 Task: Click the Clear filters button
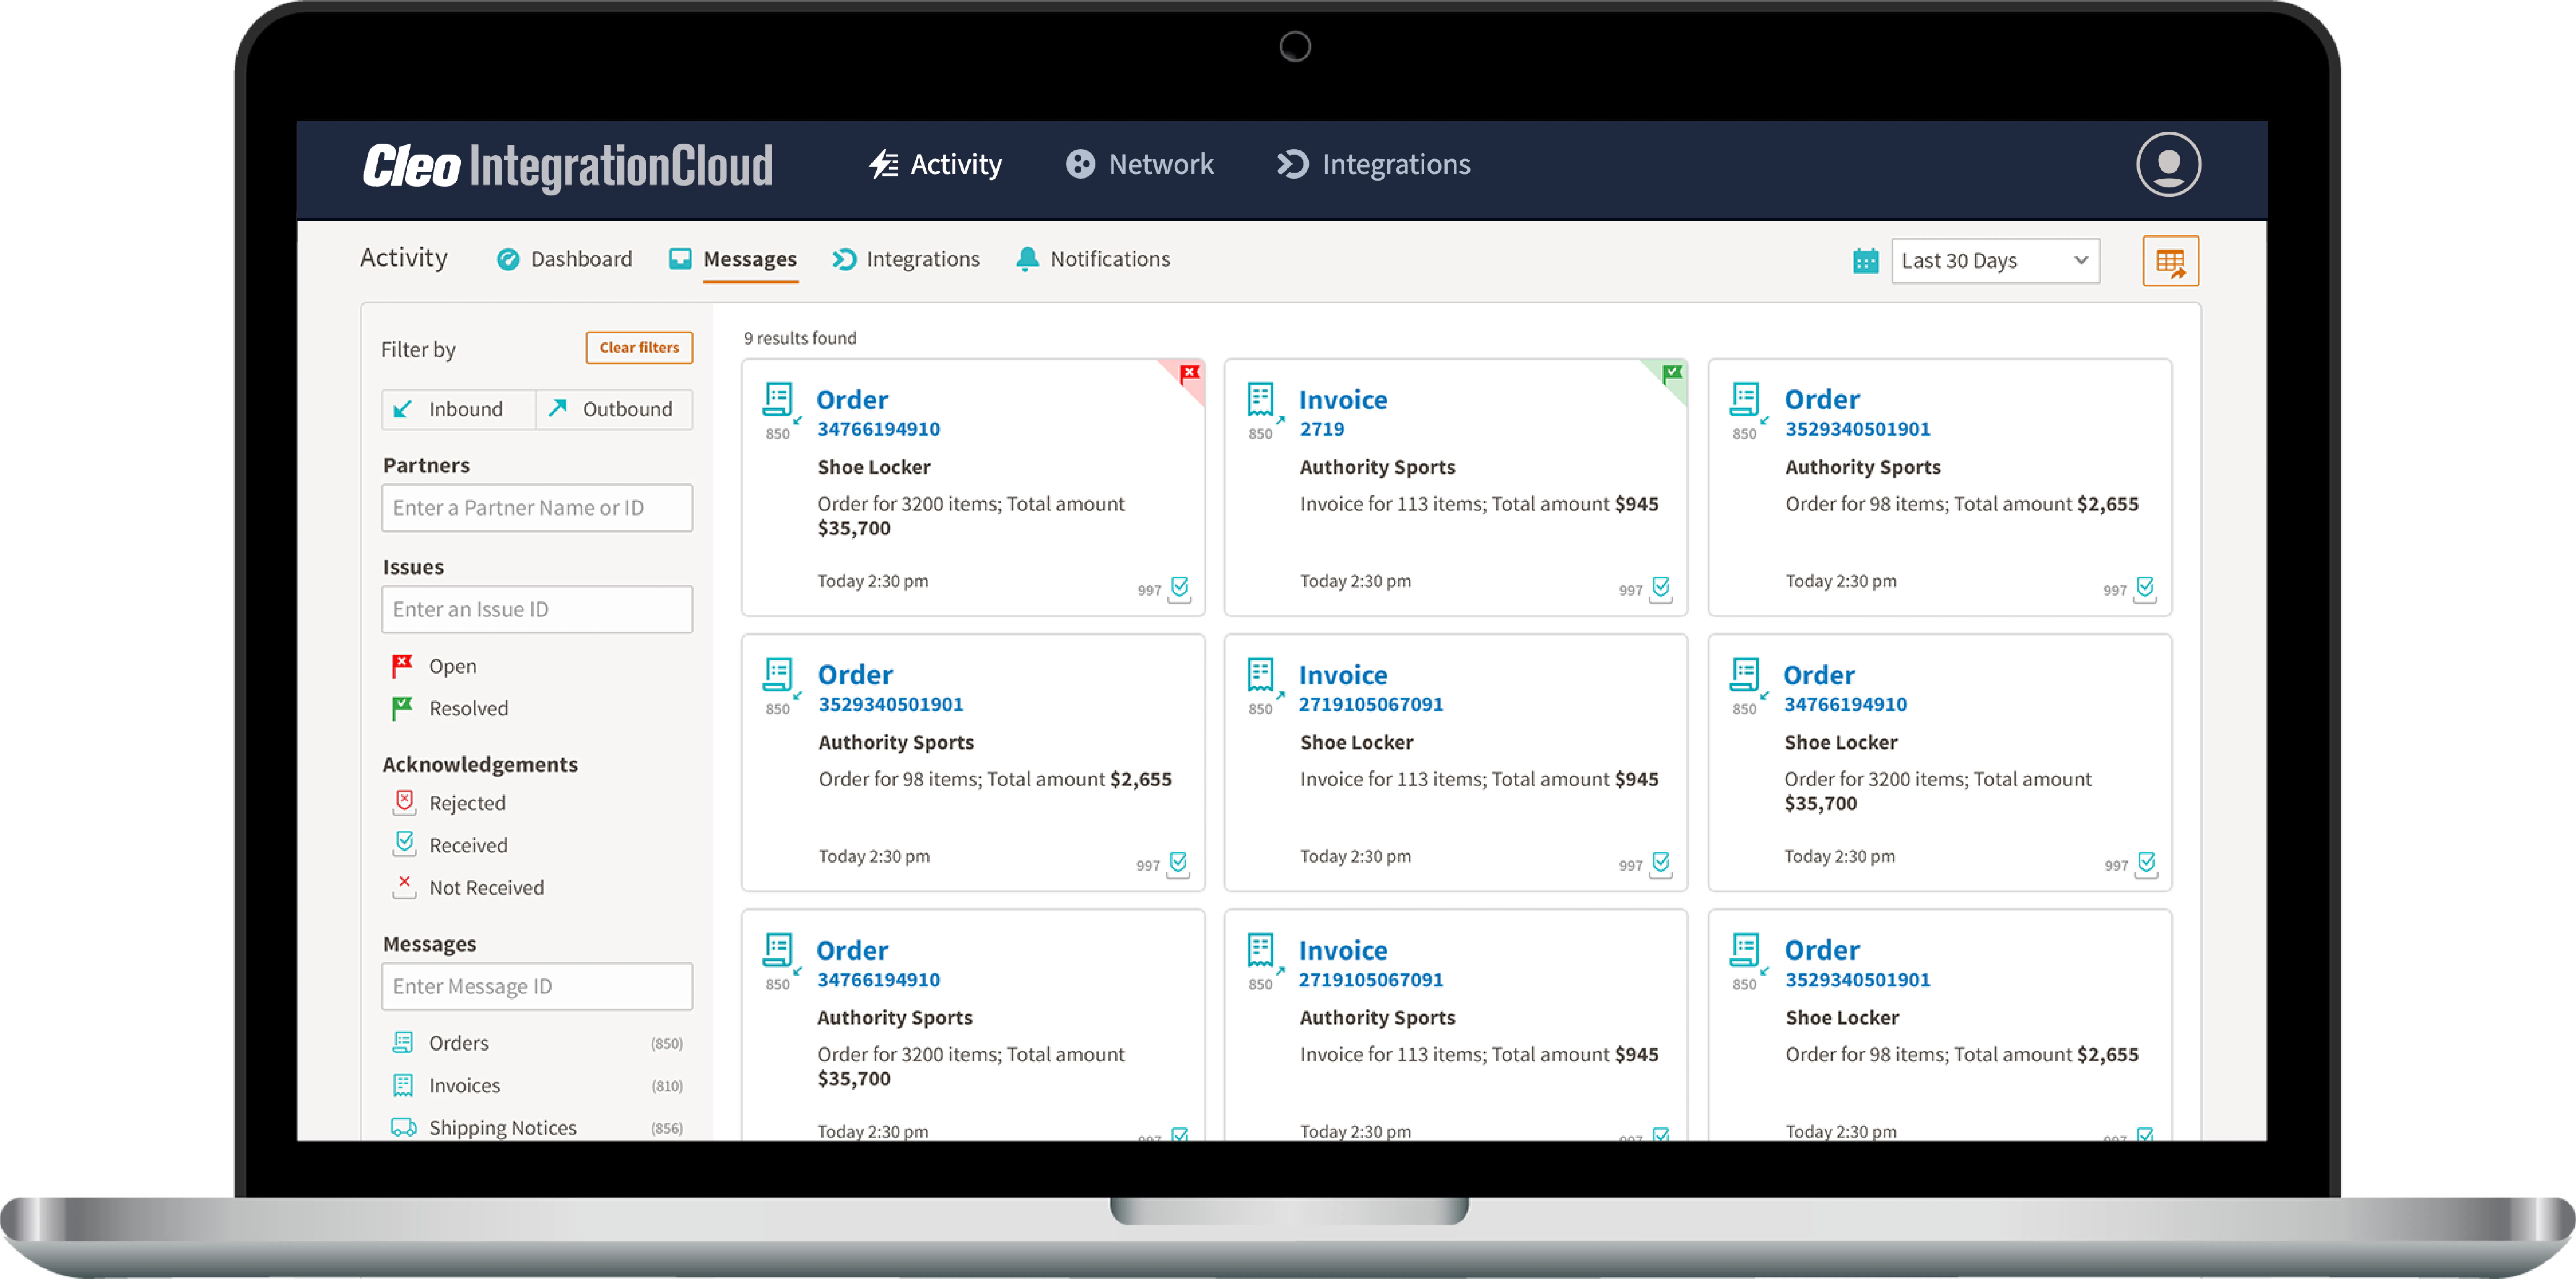tap(639, 348)
